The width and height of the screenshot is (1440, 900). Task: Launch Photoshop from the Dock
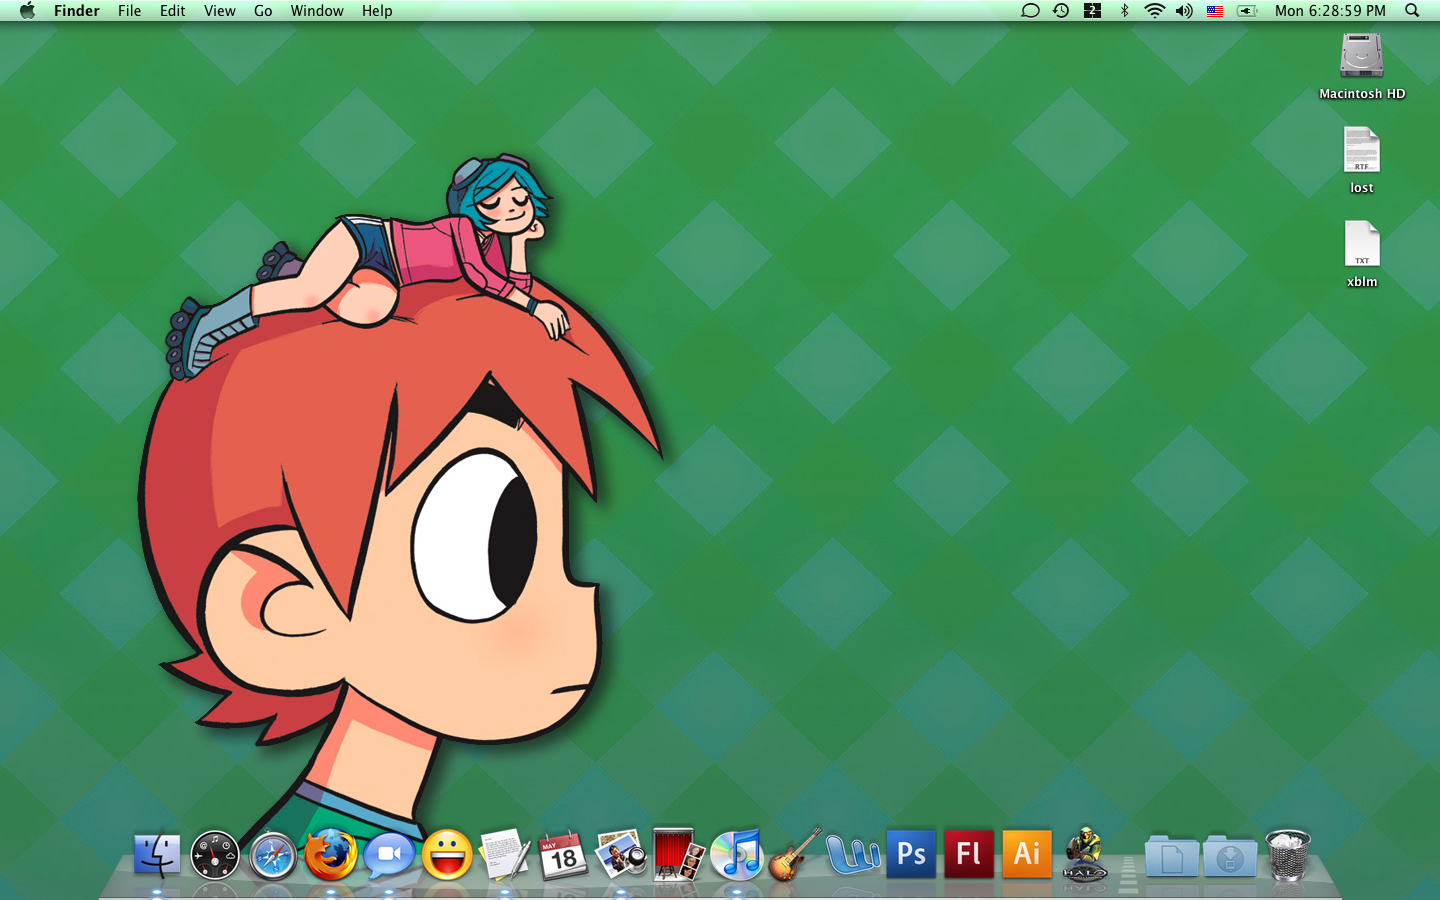click(x=911, y=854)
